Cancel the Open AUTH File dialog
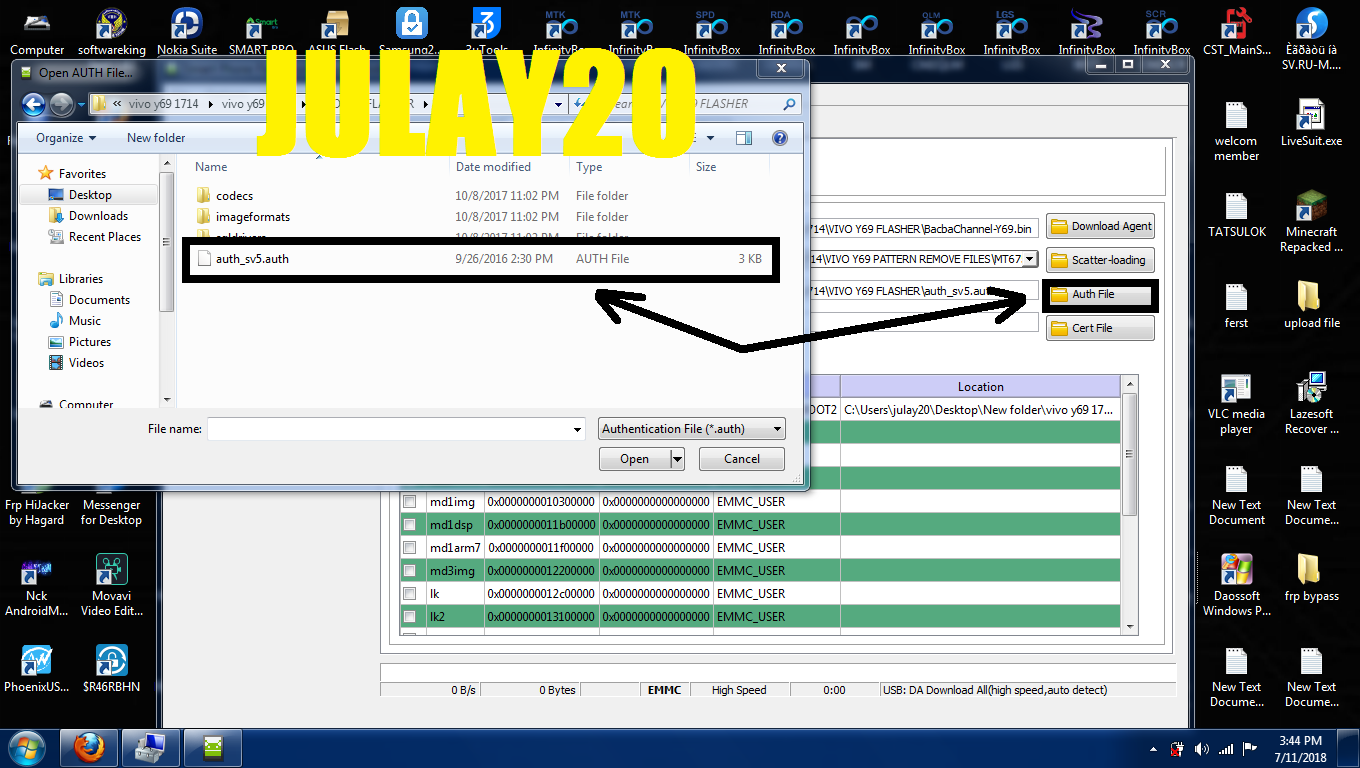The image size is (1360, 768). coord(742,459)
